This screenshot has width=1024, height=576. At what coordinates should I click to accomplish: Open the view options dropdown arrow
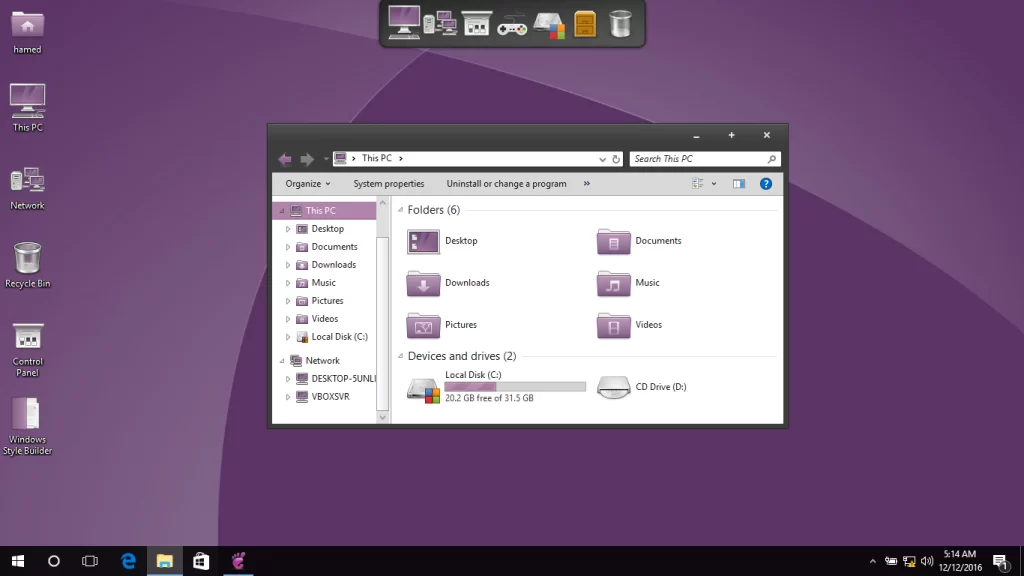714,184
